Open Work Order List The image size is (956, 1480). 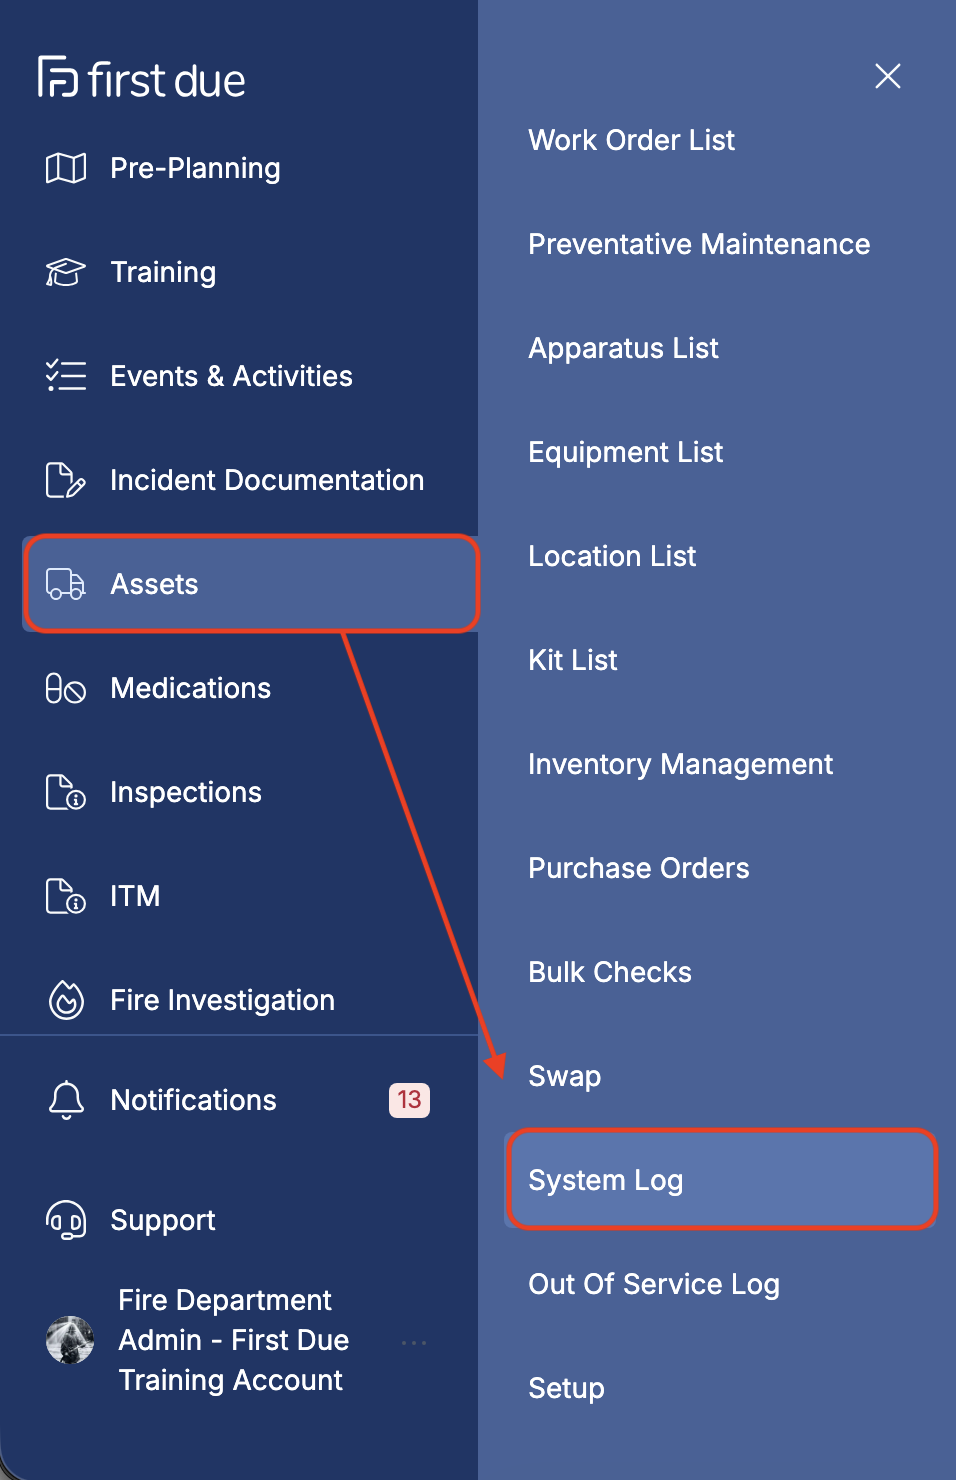click(631, 140)
